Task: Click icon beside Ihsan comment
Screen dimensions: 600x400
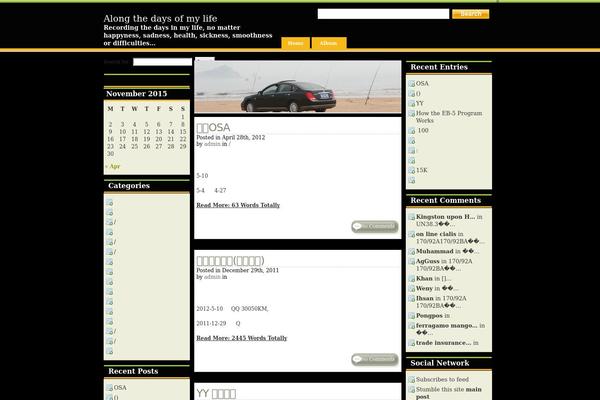Action: [412, 299]
